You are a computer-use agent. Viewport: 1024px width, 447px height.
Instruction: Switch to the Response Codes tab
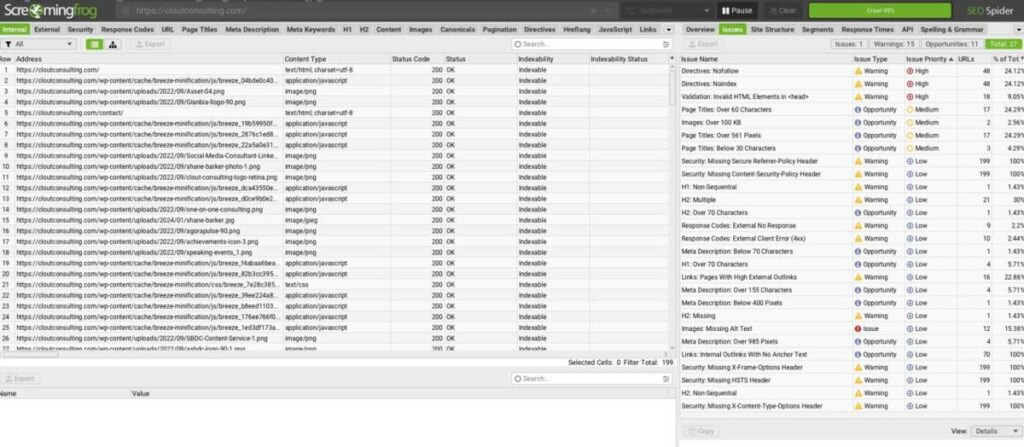coord(128,30)
